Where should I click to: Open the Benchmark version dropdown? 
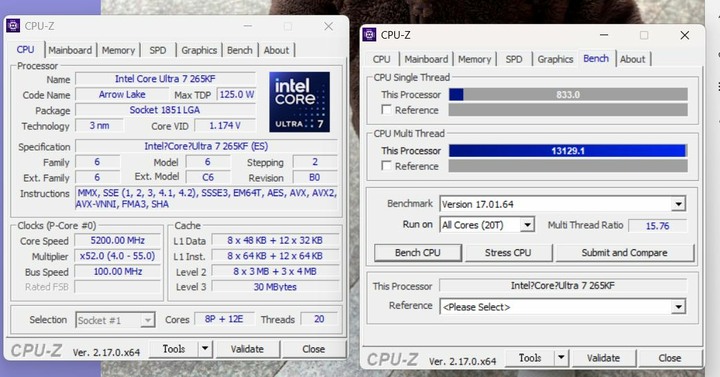tap(678, 204)
